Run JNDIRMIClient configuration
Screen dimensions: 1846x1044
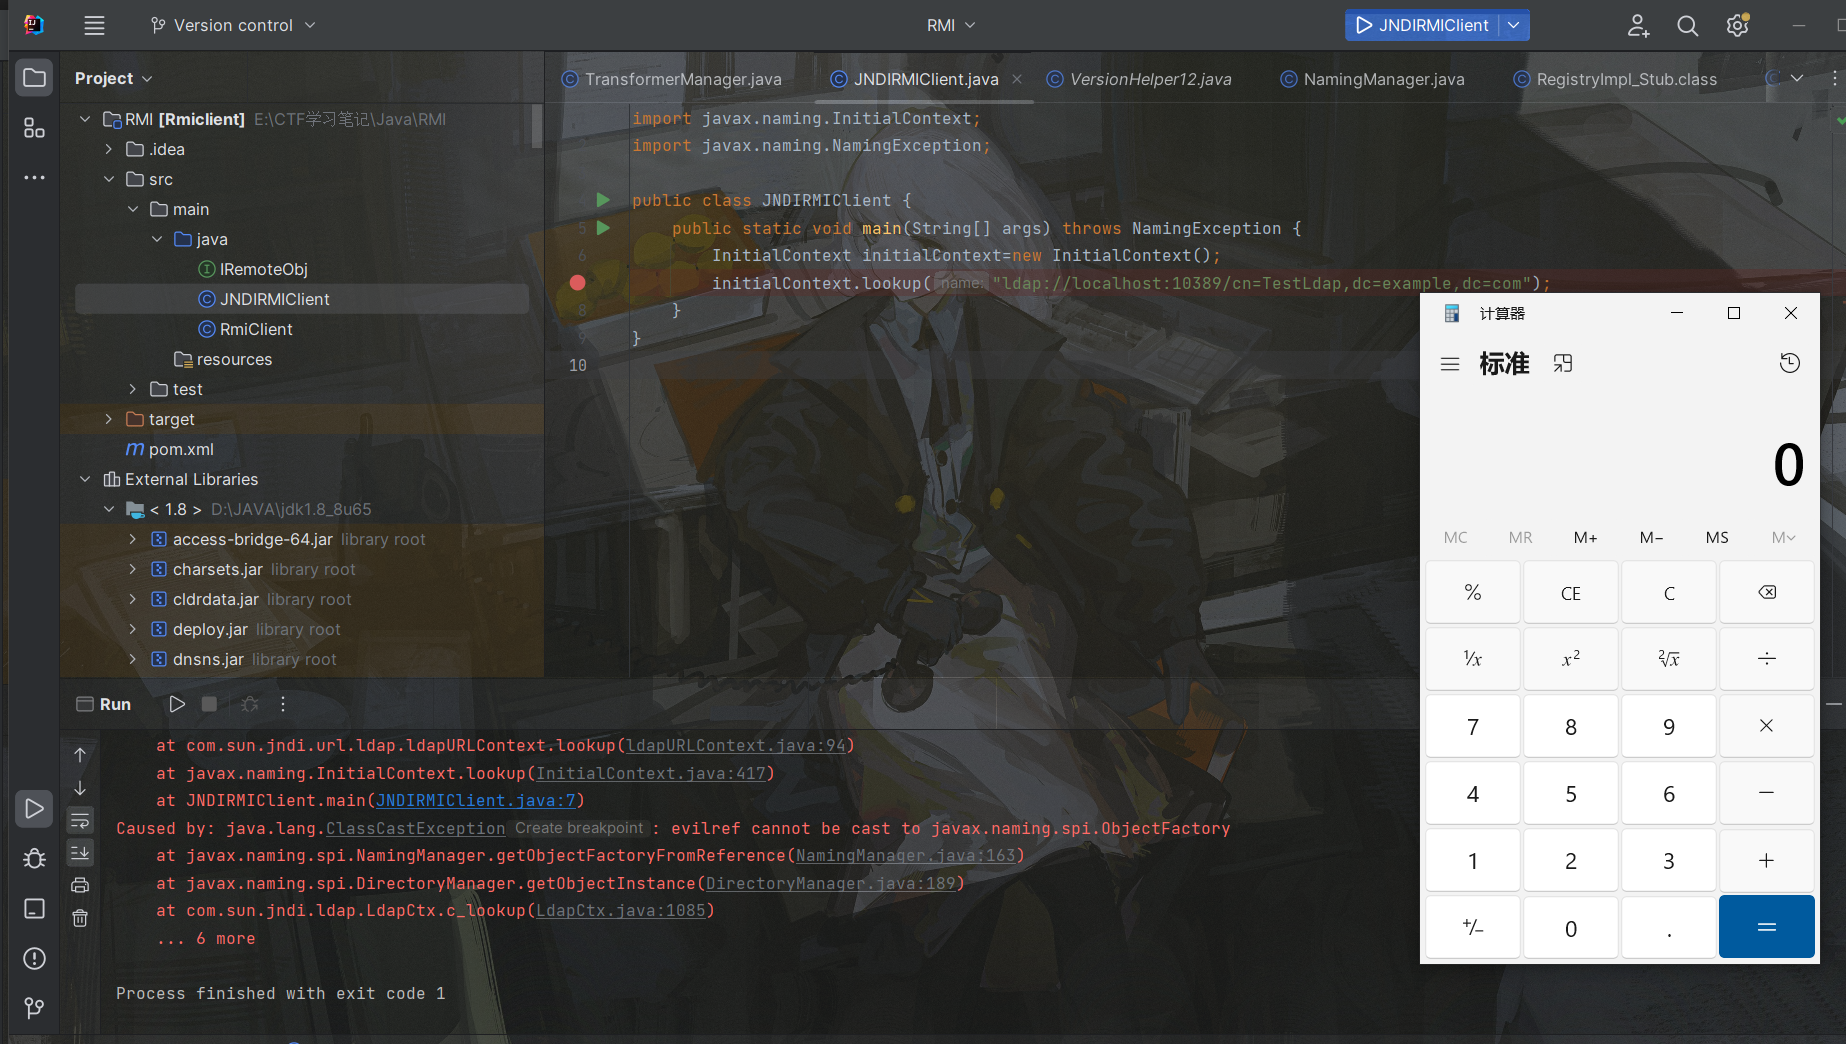[1423, 25]
